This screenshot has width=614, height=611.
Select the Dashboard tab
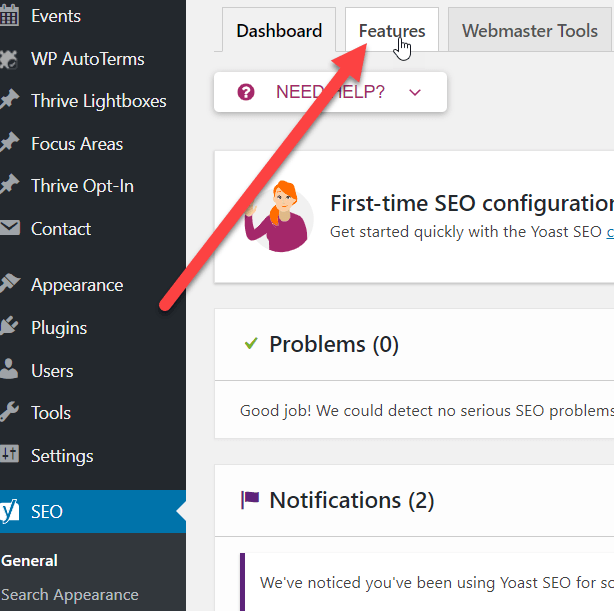click(x=279, y=31)
